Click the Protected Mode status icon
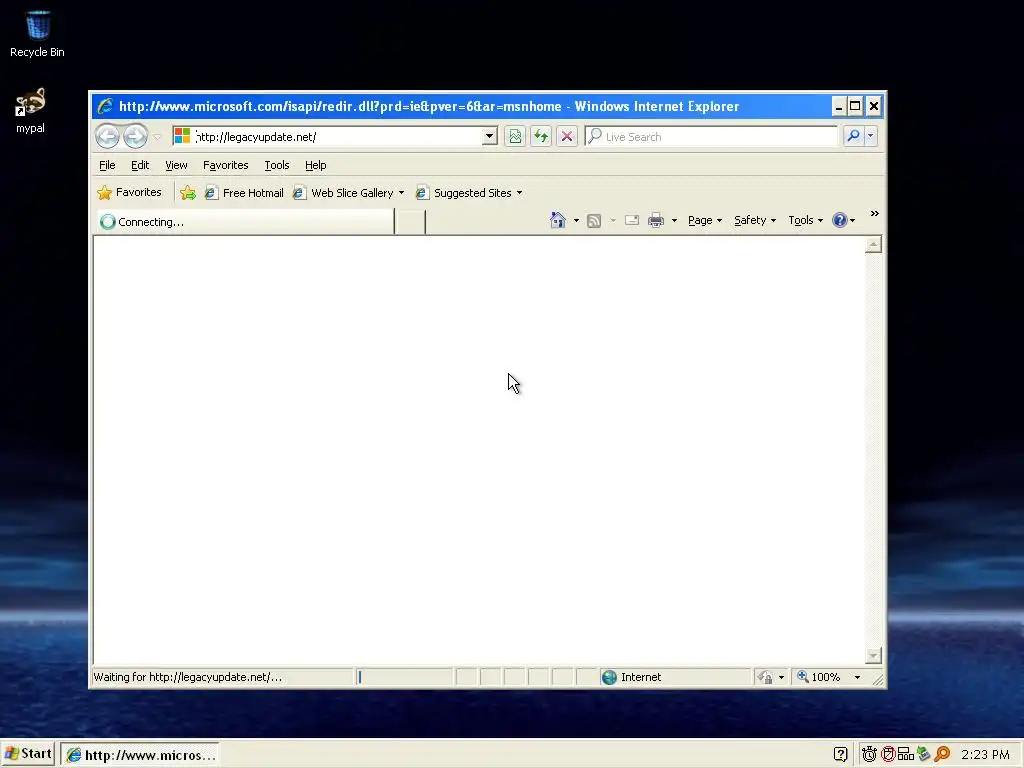Viewport: 1024px width, 768px height. [765, 677]
